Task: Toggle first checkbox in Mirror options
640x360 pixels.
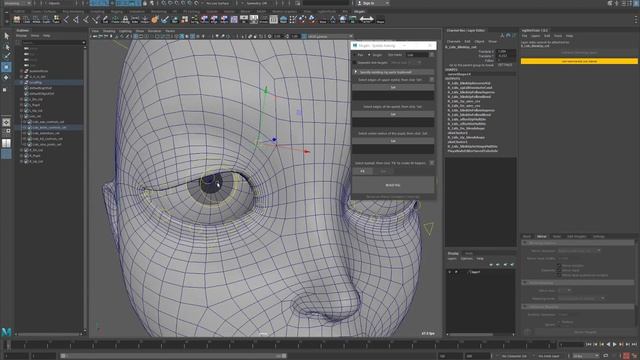Action: coord(559,266)
